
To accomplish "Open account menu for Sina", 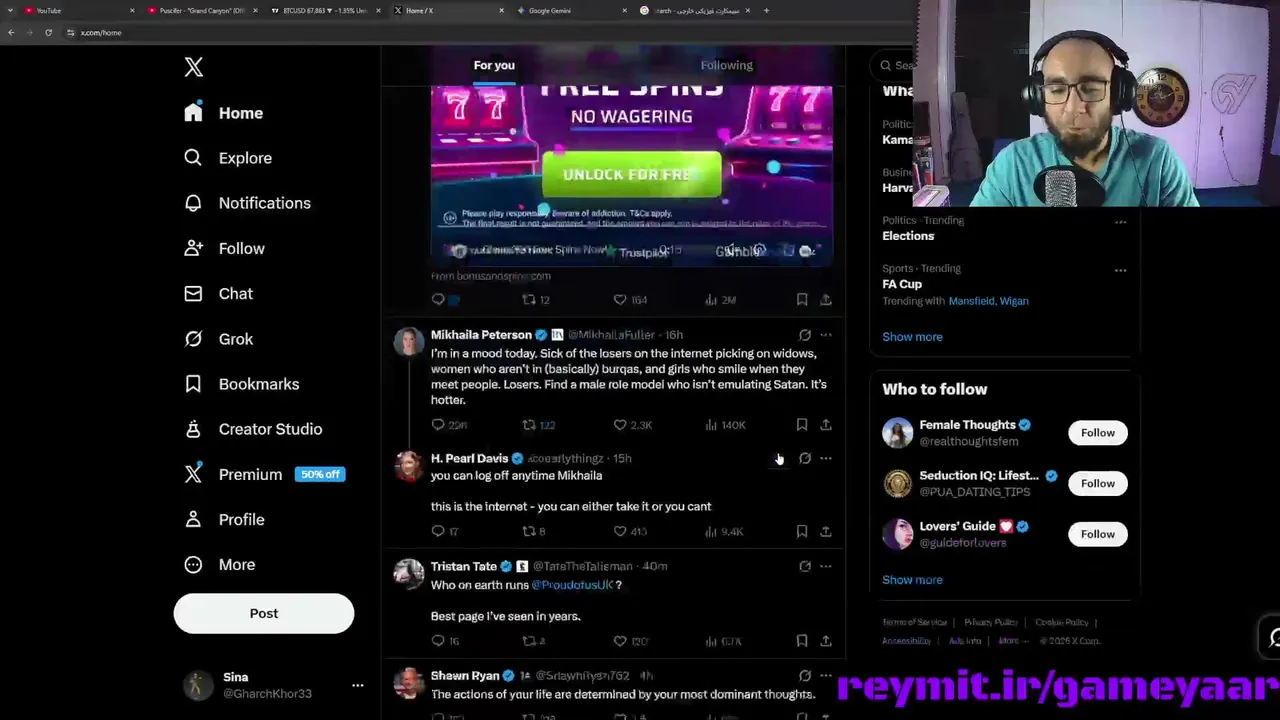I will 274,685.
